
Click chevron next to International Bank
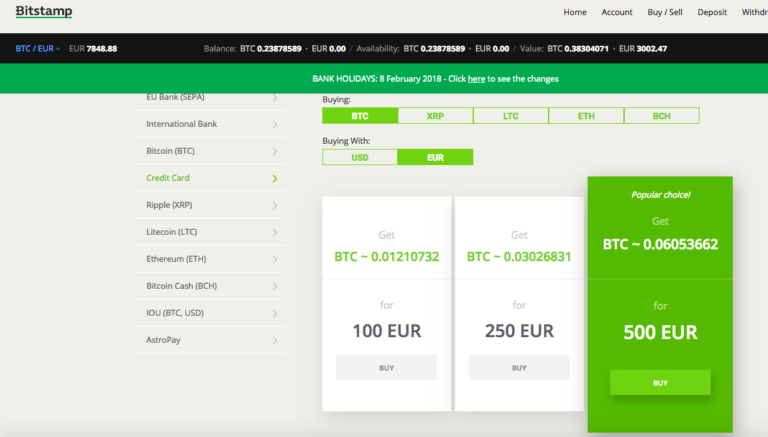click(275, 124)
